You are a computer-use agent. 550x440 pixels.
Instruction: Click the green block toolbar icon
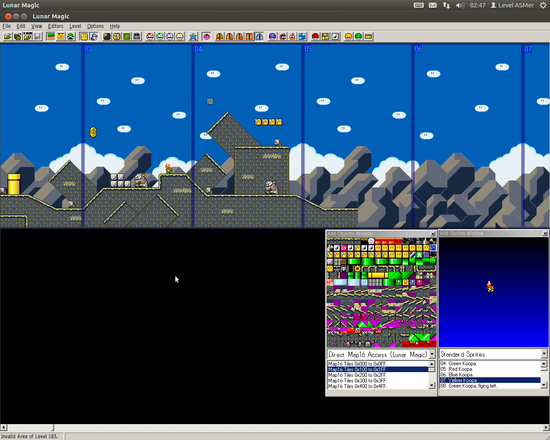127,36
